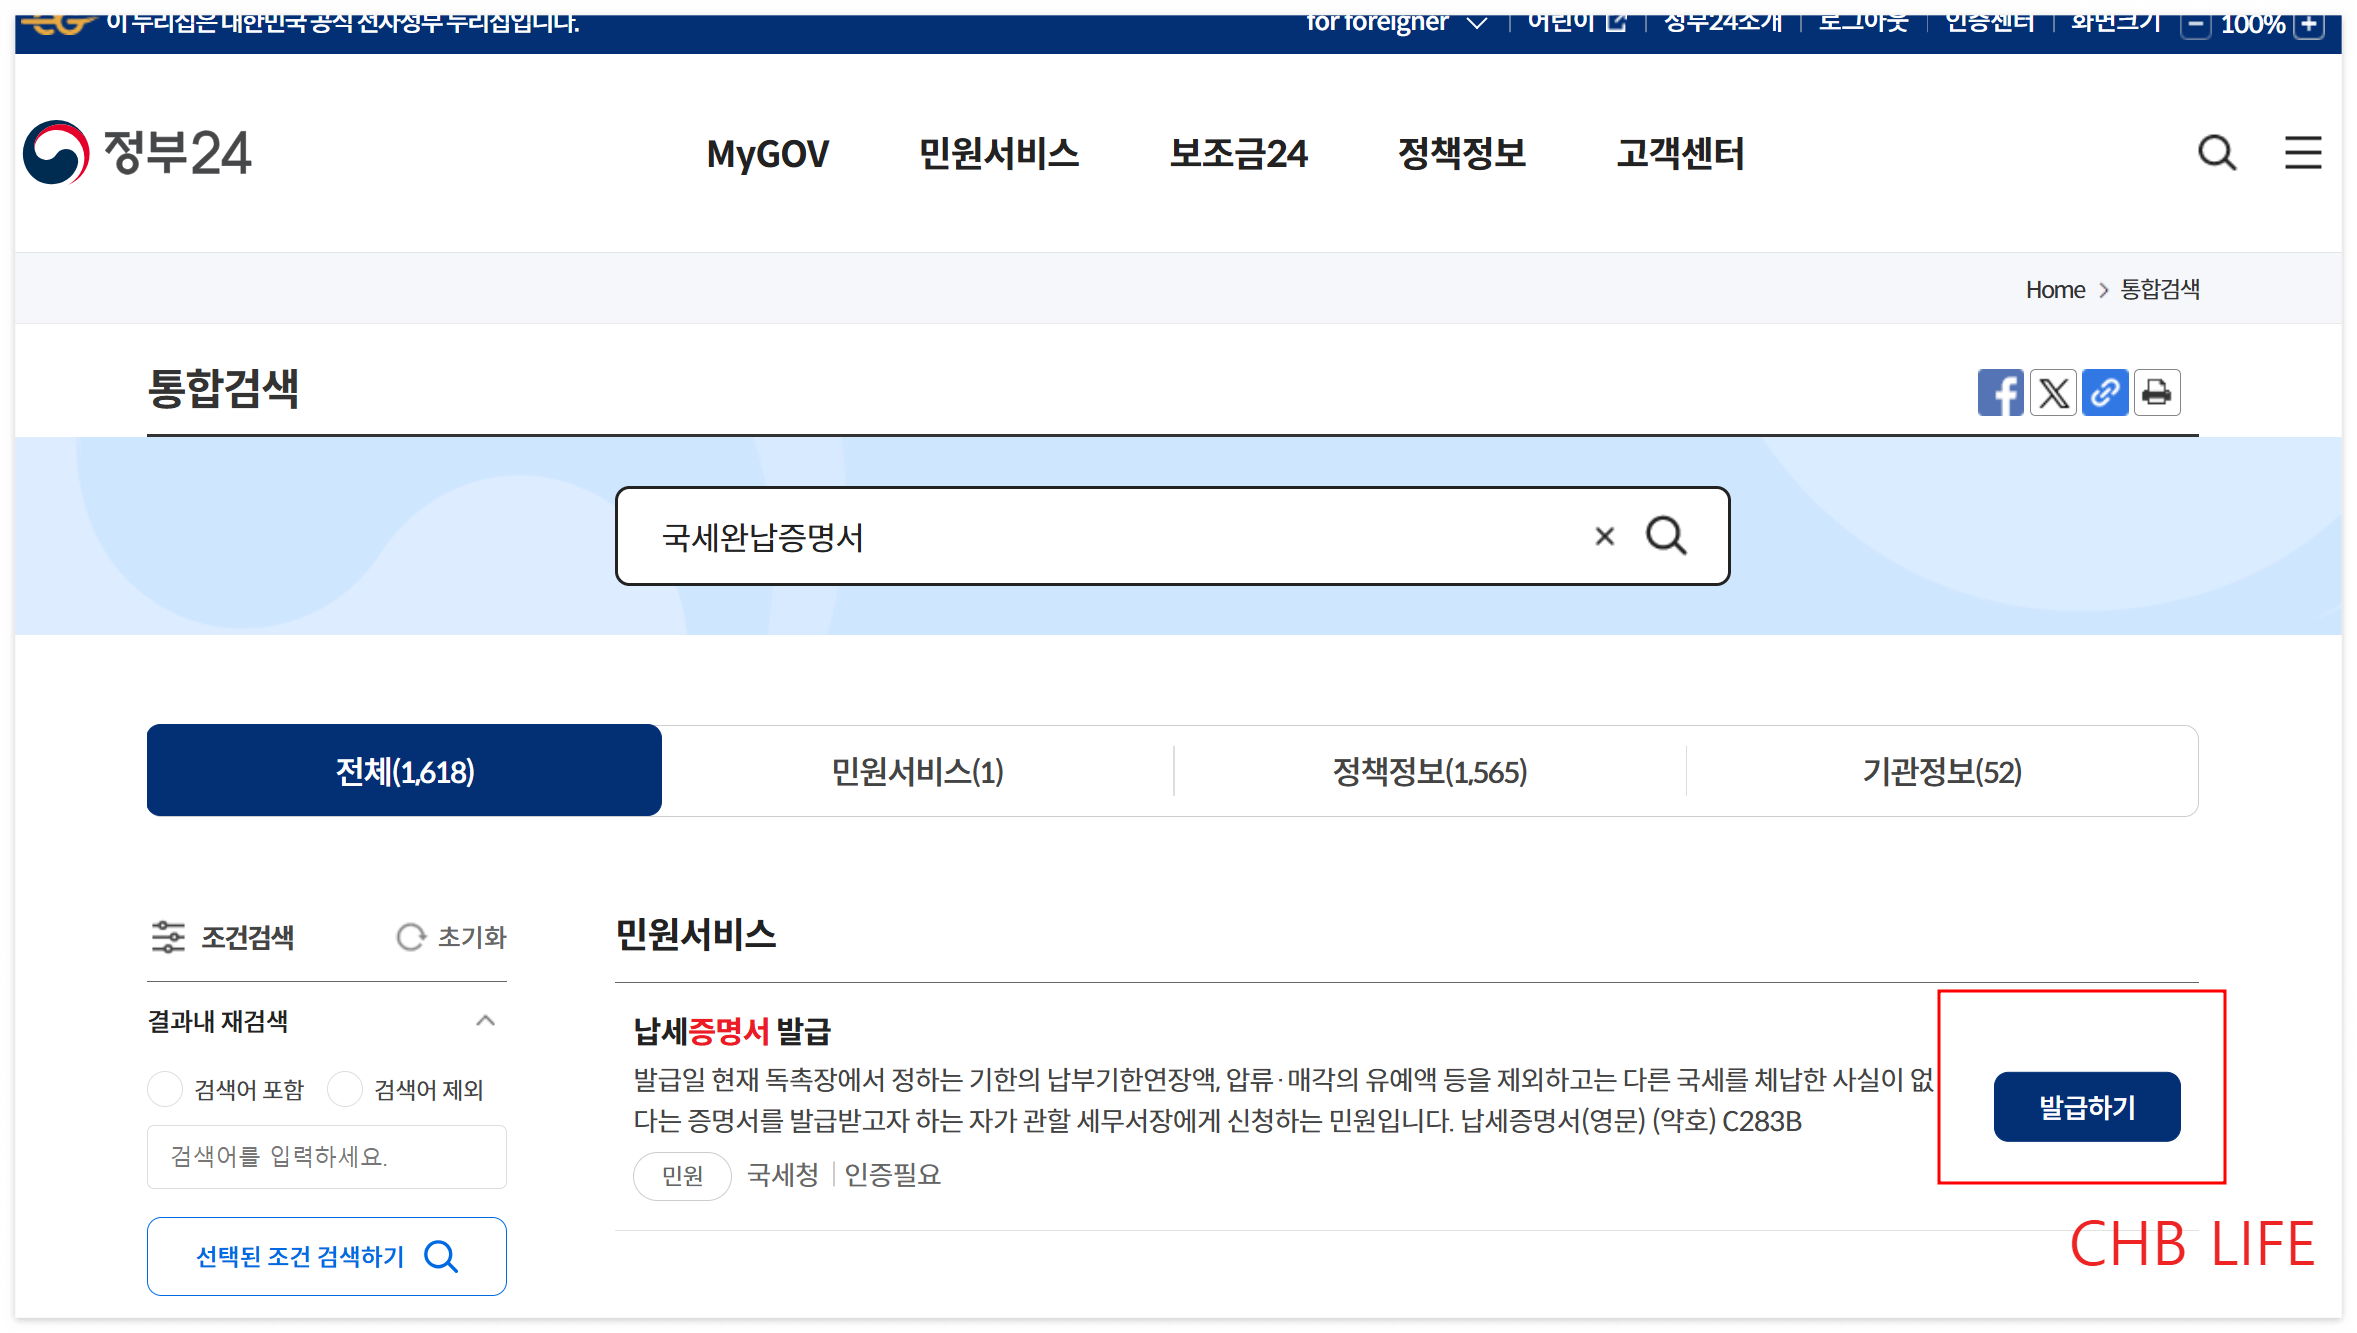Increase screen size with the + control
This screenshot has height=1333, width=2357.
click(x=2309, y=24)
